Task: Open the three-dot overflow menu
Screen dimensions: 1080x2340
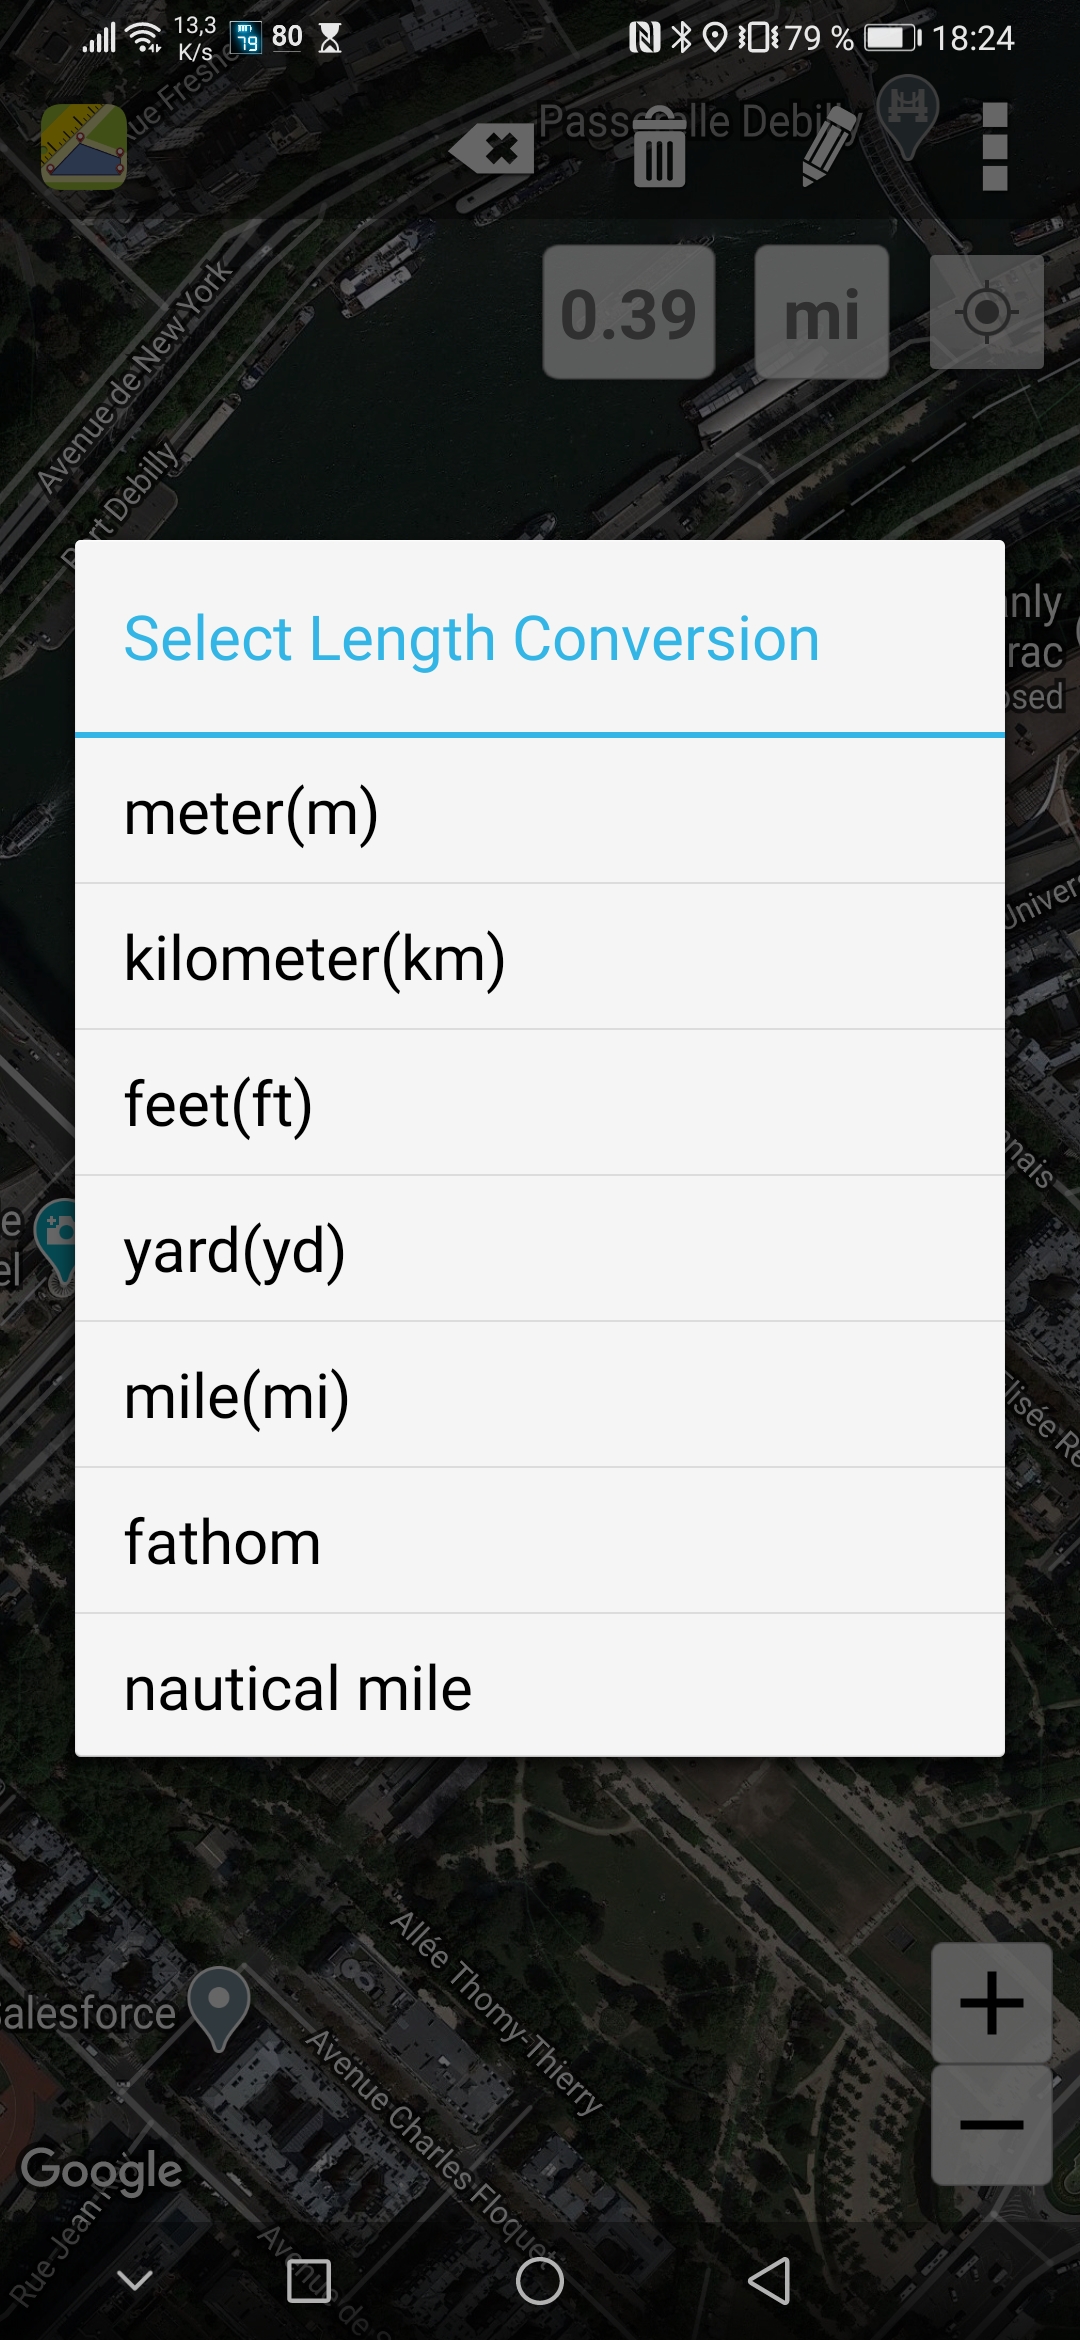Action: pyautogui.click(x=994, y=146)
